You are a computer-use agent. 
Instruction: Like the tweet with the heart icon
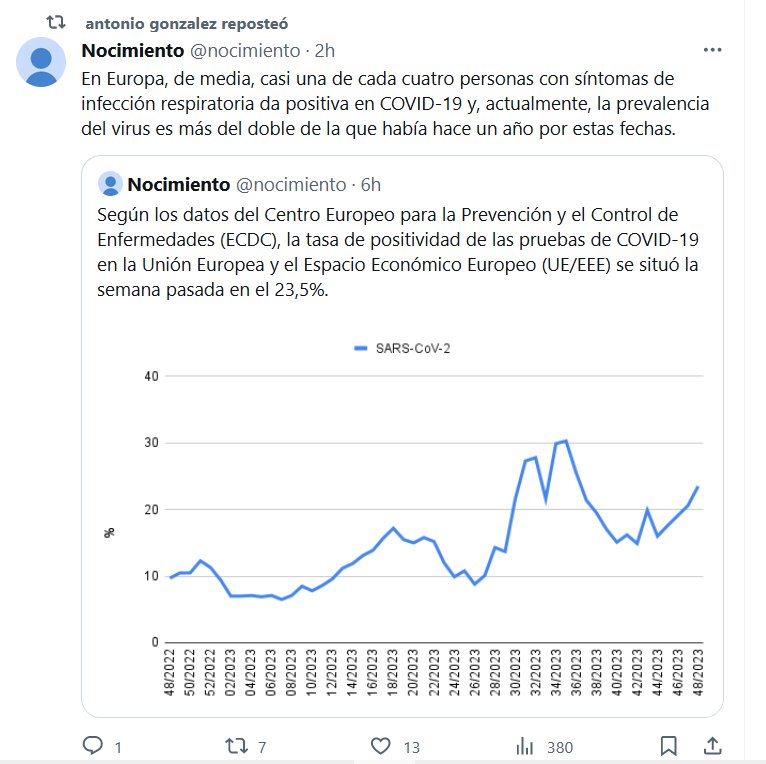380,746
